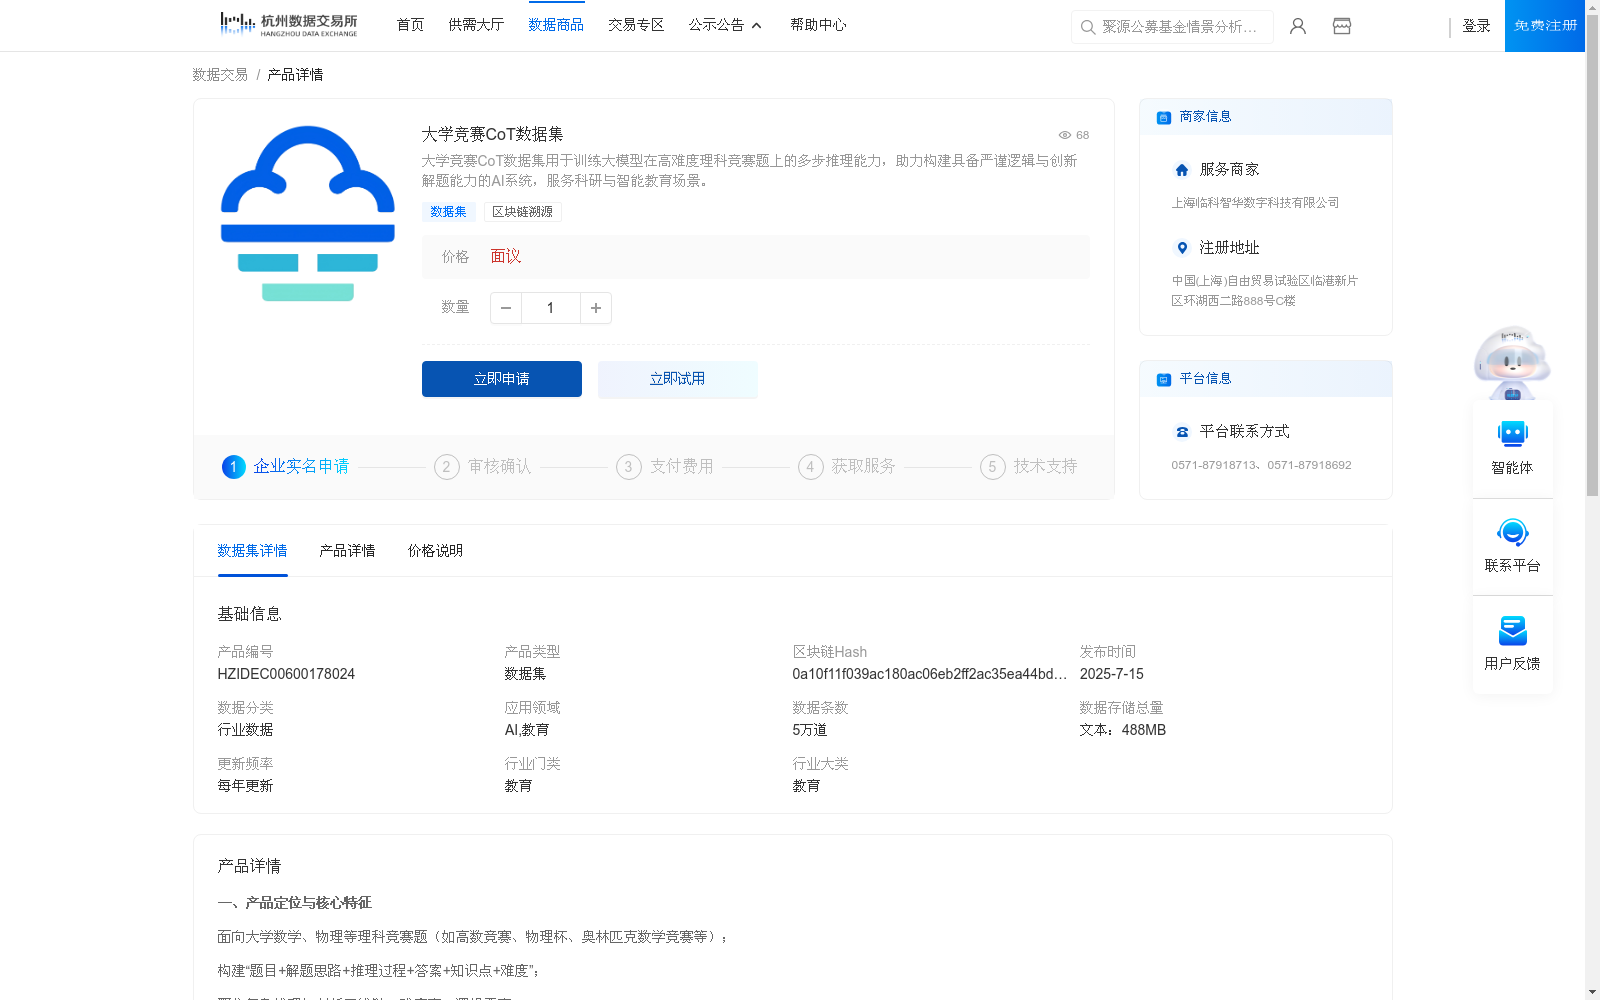Click the 立即试用 button
Viewport: 1600px width, 1000px height.
point(678,379)
